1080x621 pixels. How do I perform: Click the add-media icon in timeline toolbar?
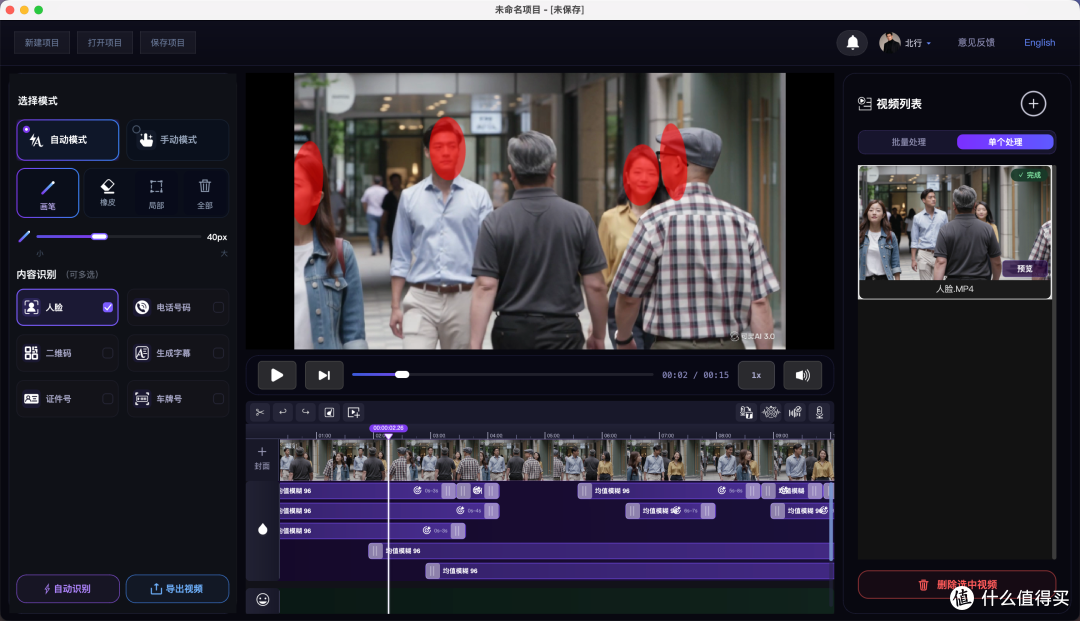click(354, 412)
